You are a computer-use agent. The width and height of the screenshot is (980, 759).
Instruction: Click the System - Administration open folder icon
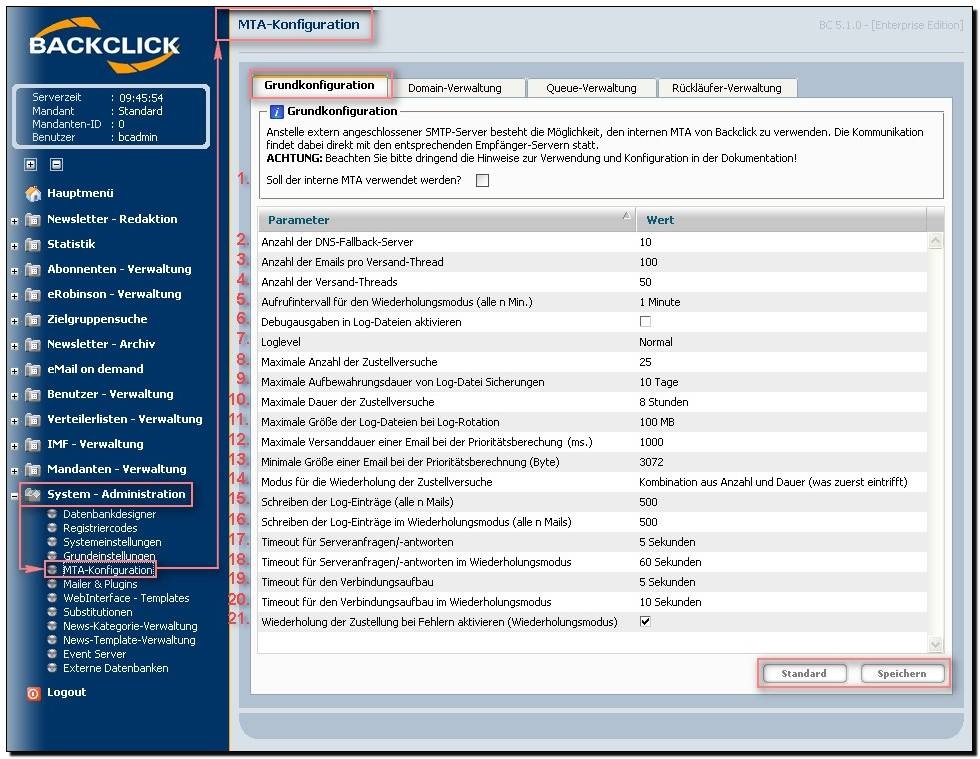pyautogui.click(x=32, y=494)
